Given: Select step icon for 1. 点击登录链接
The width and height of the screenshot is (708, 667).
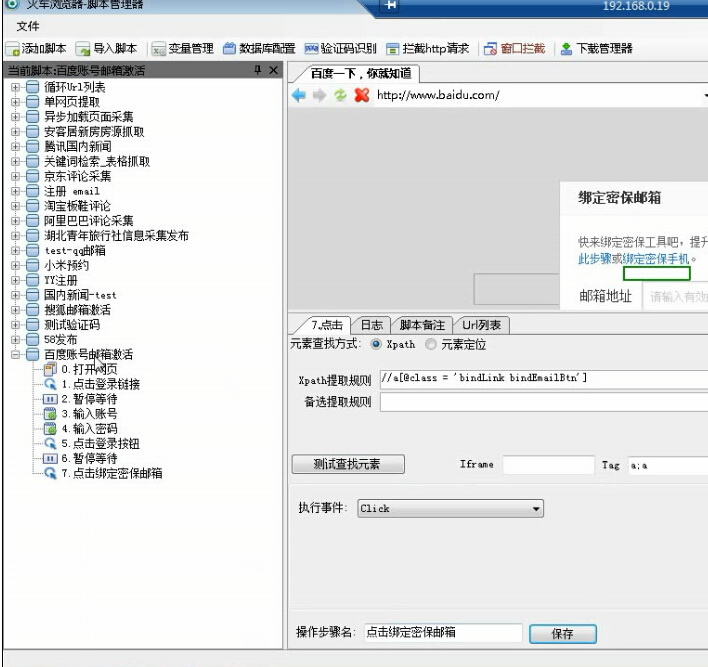Looking at the screenshot, I should click(x=50, y=384).
